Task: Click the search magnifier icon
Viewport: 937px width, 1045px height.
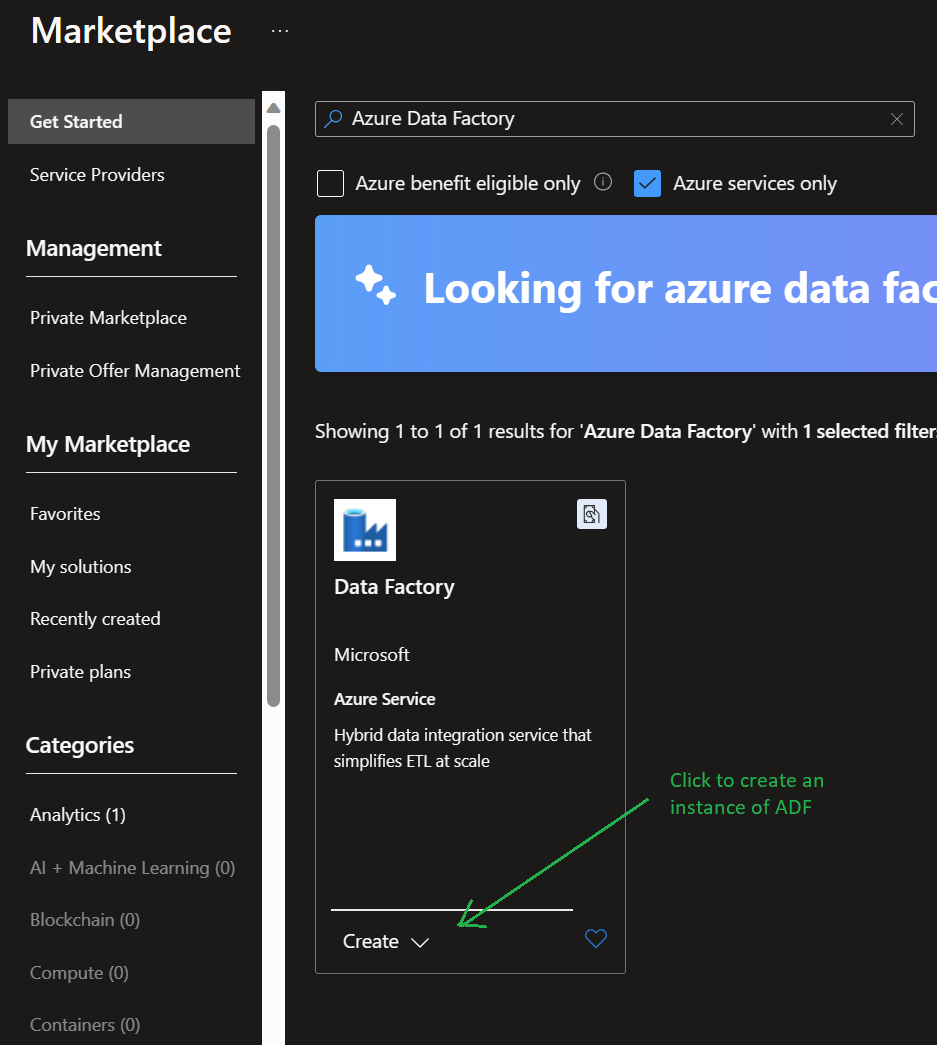Action: [x=334, y=118]
